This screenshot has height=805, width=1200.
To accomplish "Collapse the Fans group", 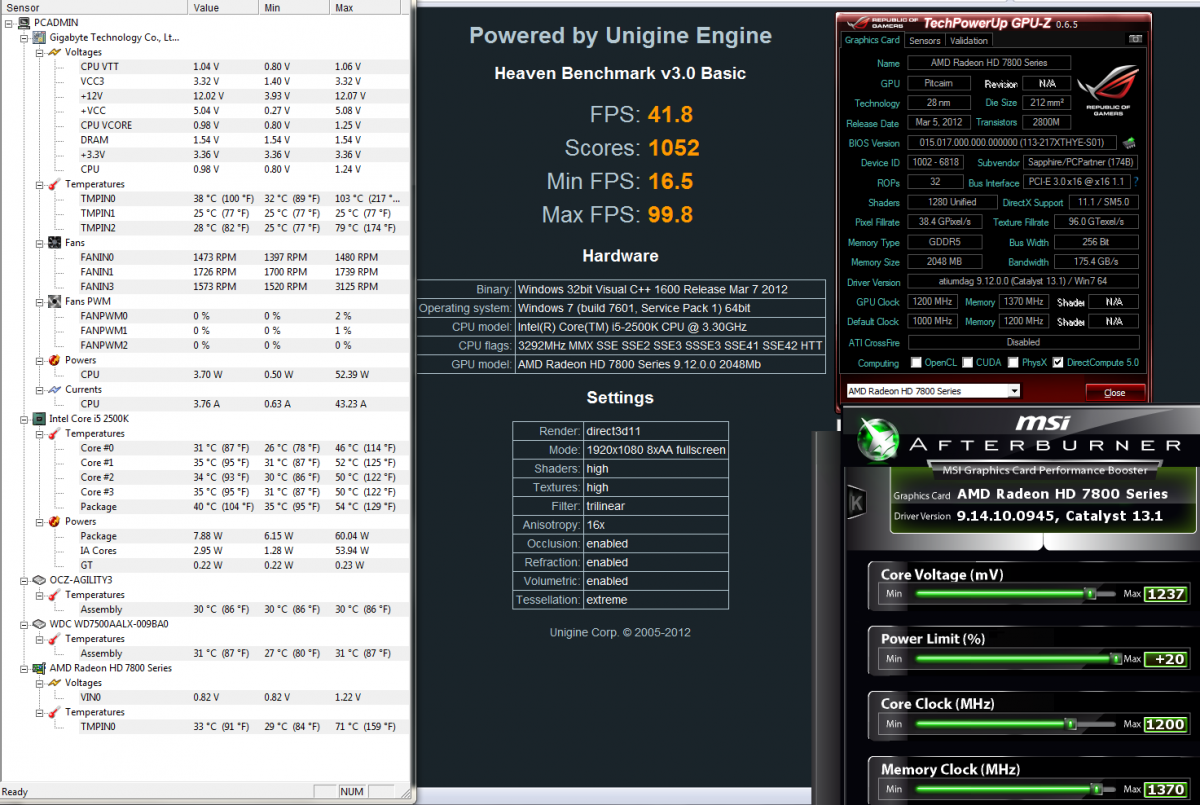I will (39, 243).
